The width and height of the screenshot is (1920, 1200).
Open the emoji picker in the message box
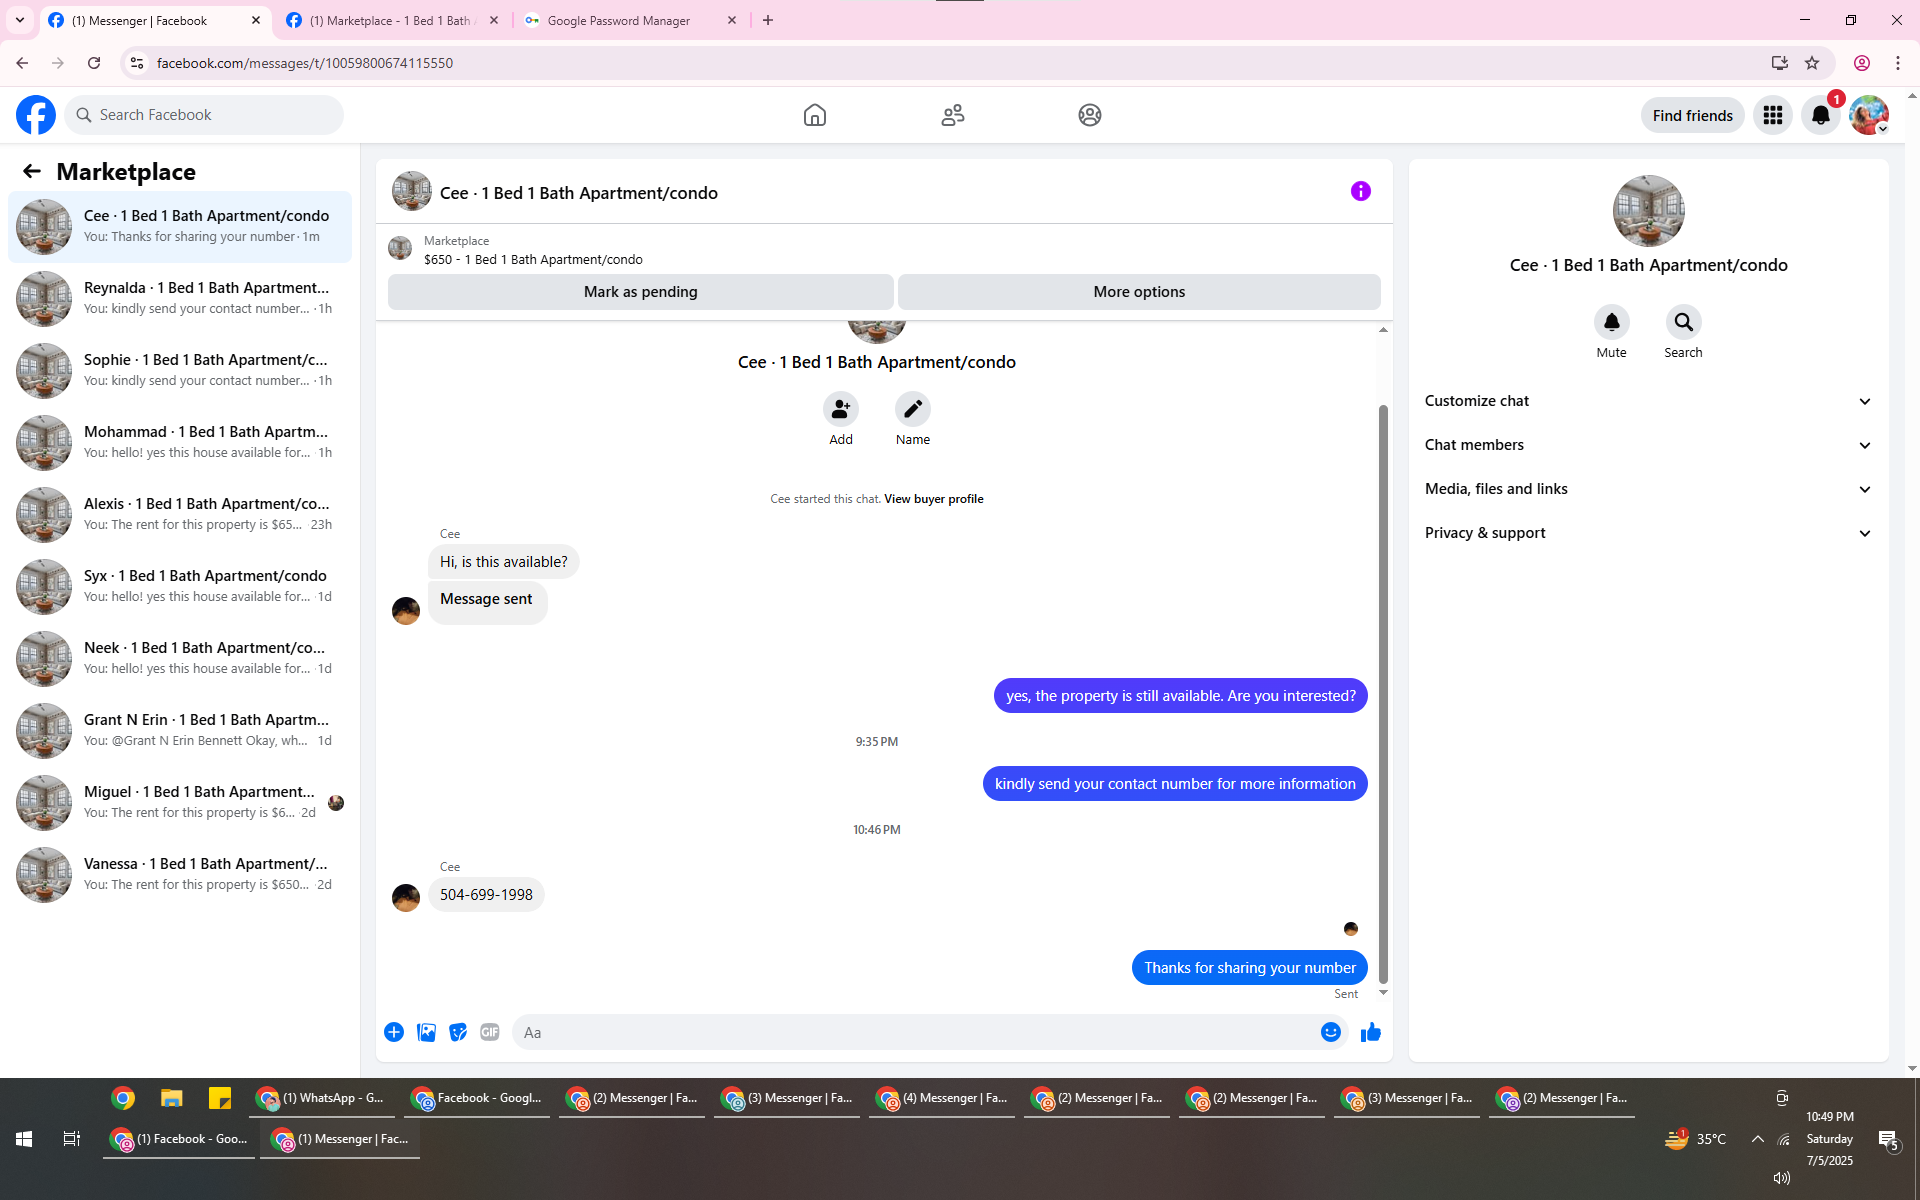click(x=1330, y=1032)
